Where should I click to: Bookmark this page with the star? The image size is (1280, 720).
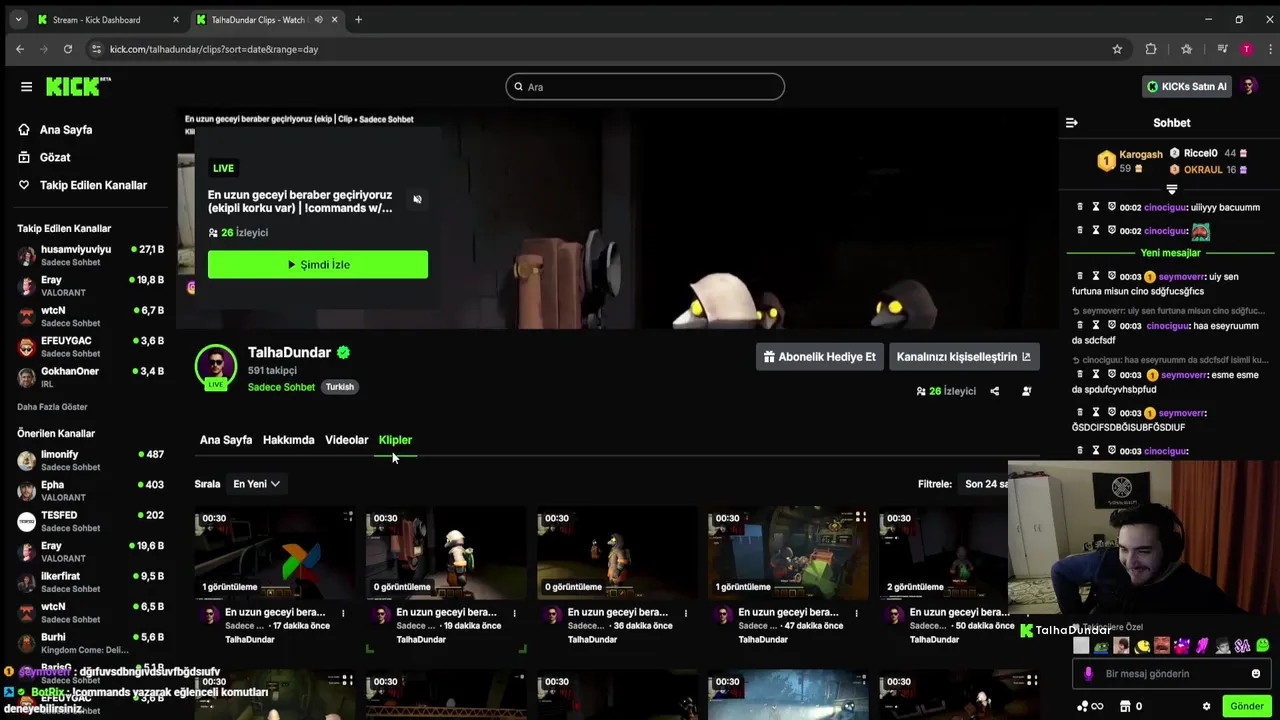(x=1117, y=49)
